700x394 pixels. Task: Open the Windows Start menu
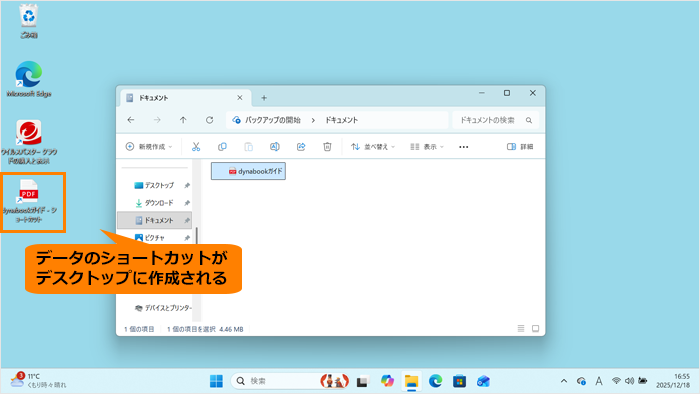pyautogui.click(x=217, y=381)
